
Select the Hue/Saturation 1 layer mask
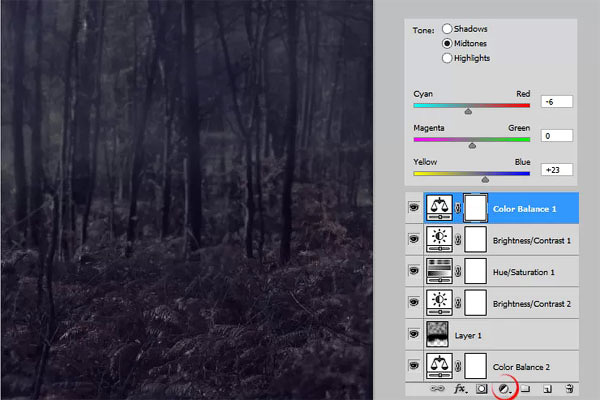coord(476,271)
